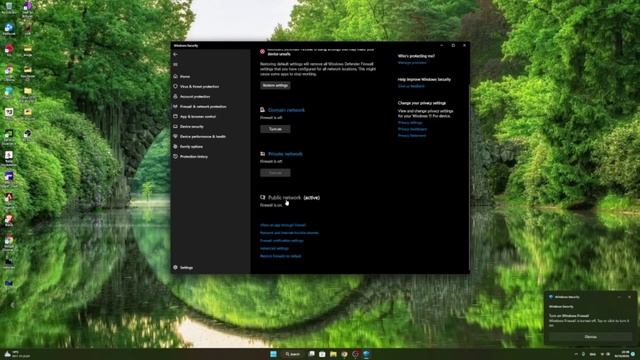This screenshot has width=640, height=360.
Task: Turn on the Domain network firewall
Action: [x=276, y=129]
